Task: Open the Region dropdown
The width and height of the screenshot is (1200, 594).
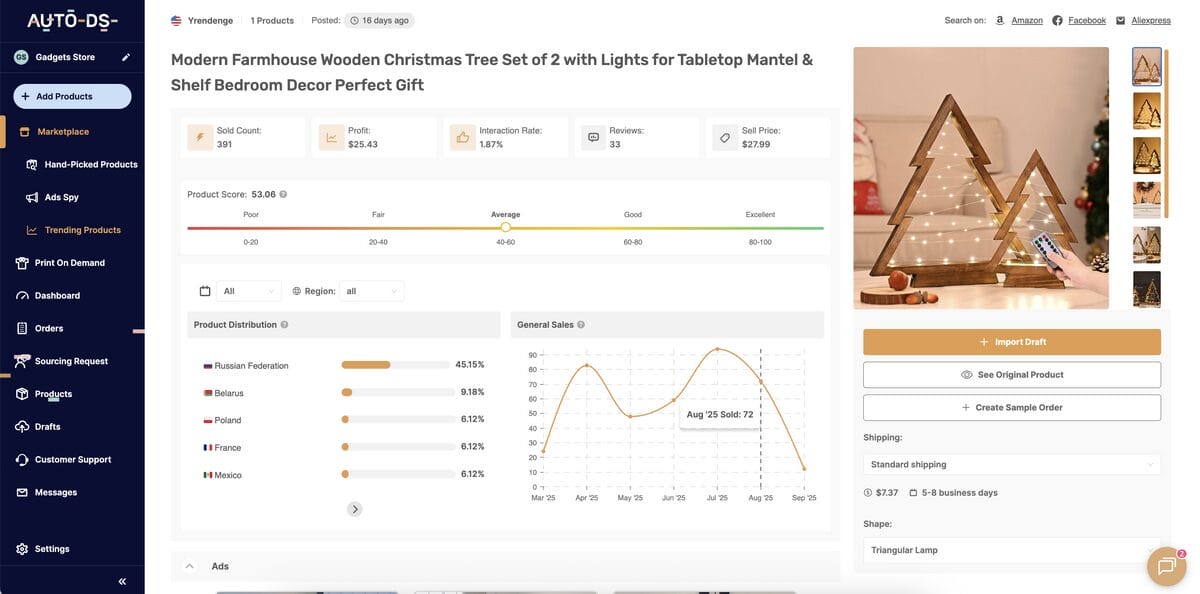Action: [x=371, y=291]
